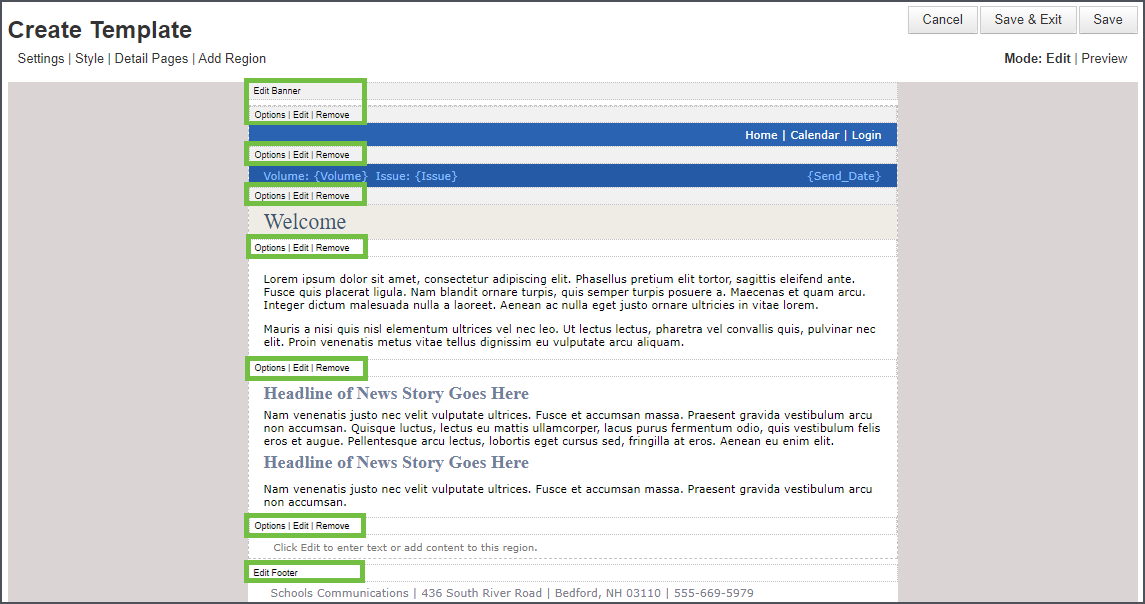
Task: Click 'Click Edit to enter text' placeholder text
Action: (405, 548)
